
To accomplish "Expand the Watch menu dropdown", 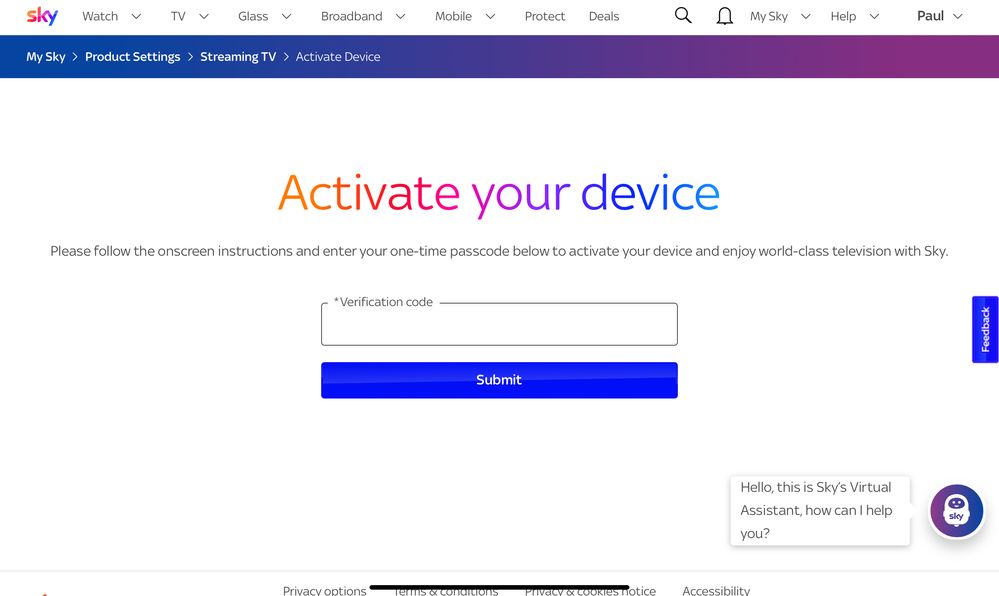I will point(111,16).
